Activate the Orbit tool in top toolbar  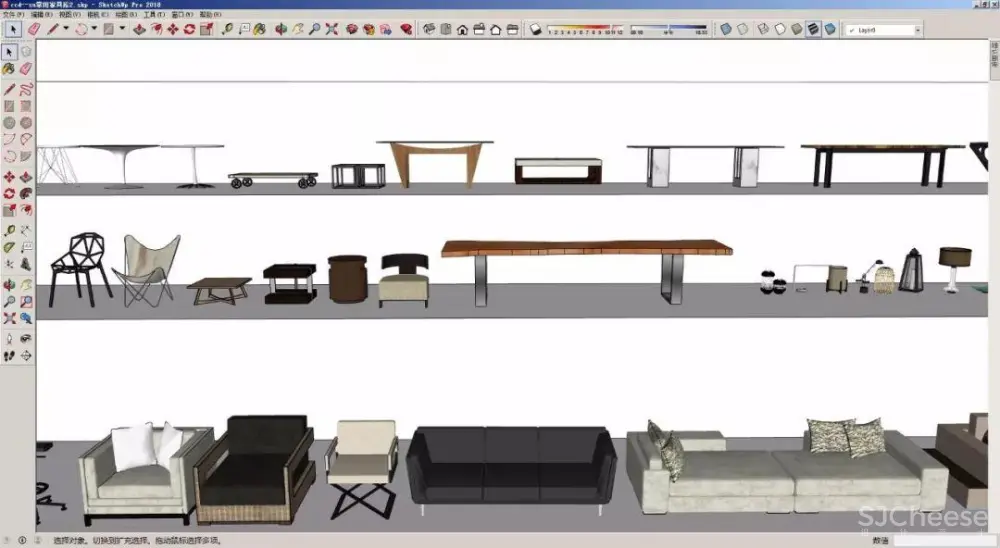280,29
